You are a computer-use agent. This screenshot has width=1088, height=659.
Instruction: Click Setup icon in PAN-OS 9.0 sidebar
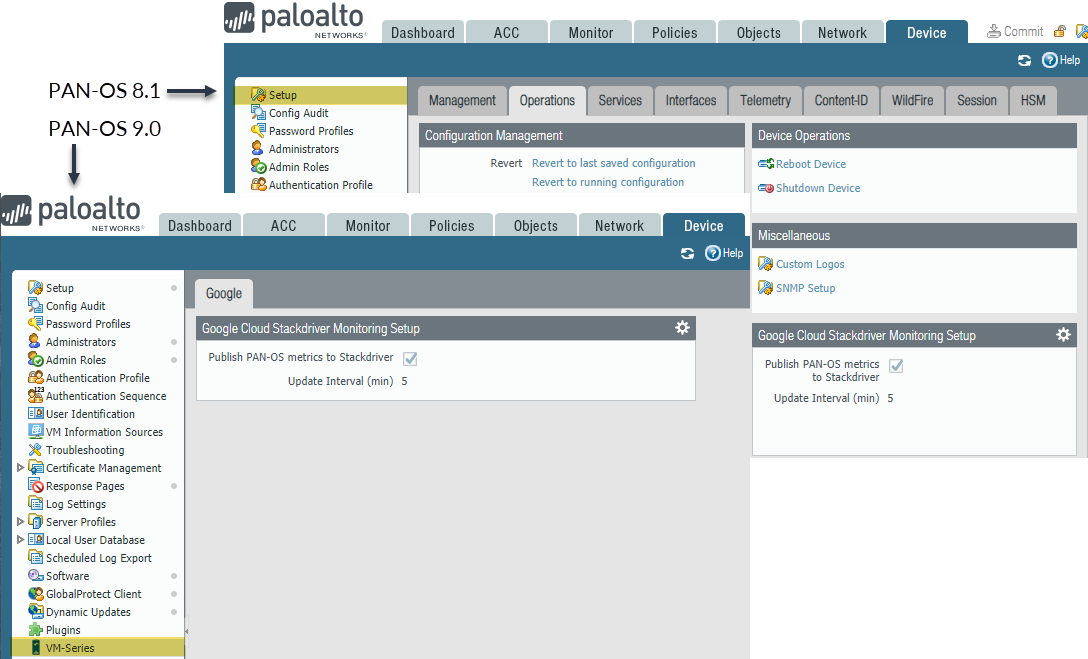click(35, 287)
